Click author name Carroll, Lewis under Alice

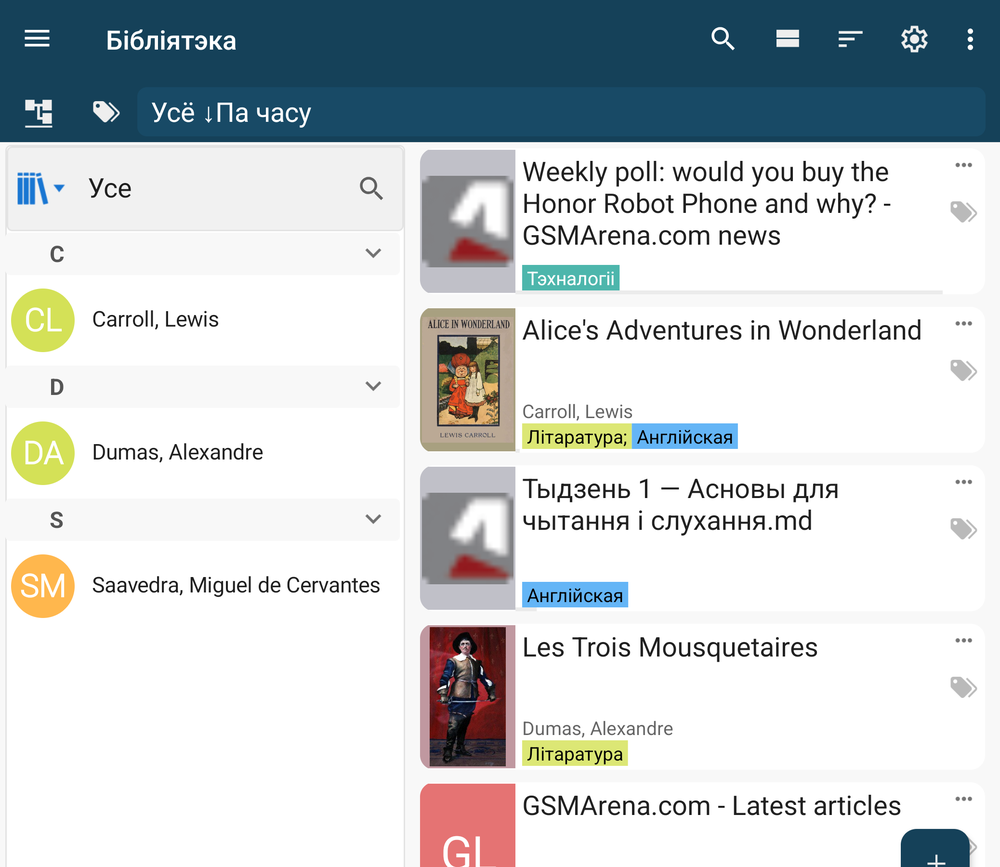pyautogui.click(x=577, y=411)
